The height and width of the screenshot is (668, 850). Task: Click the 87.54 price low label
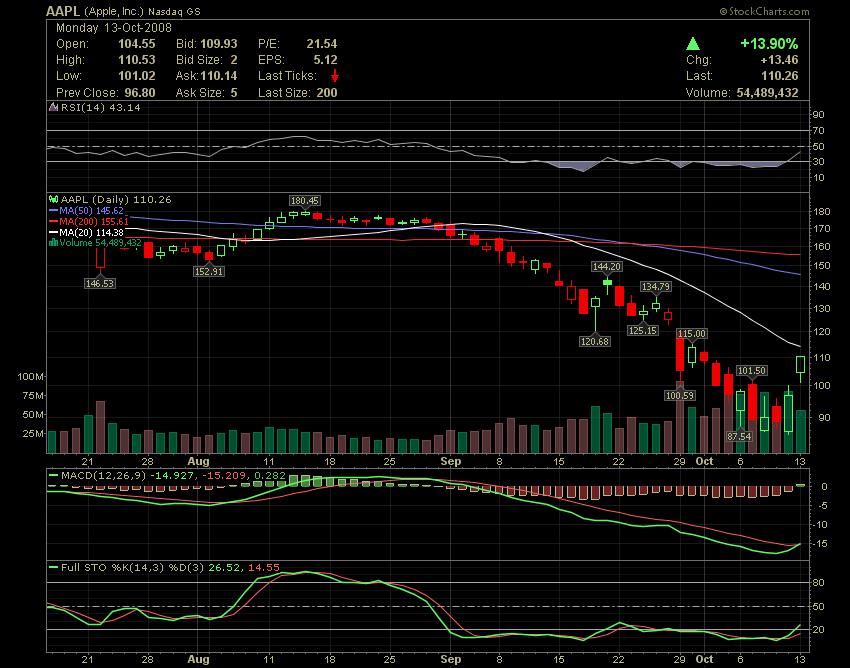[739, 436]
